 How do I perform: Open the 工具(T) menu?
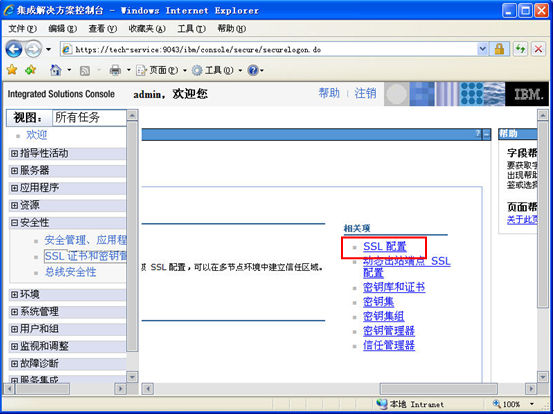(191, 29)
